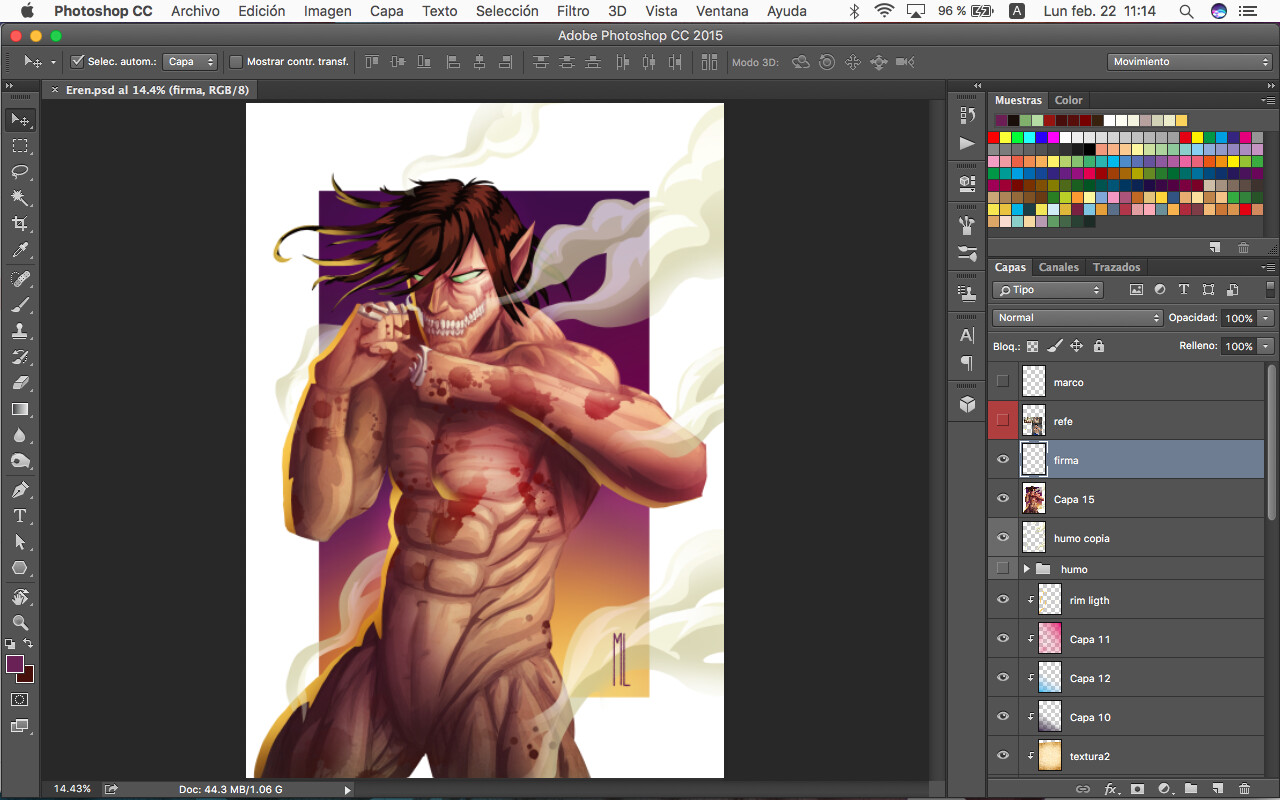The image size is (1280, 800).
Task: Select the Eraser tool
Action: [20, 382]
